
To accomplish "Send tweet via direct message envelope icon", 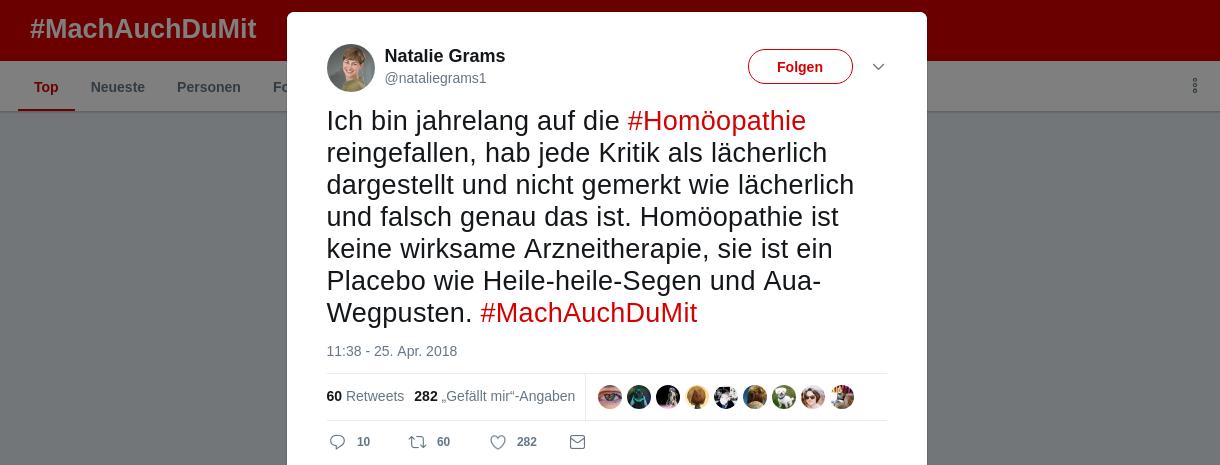I will (x=577, y=442).
